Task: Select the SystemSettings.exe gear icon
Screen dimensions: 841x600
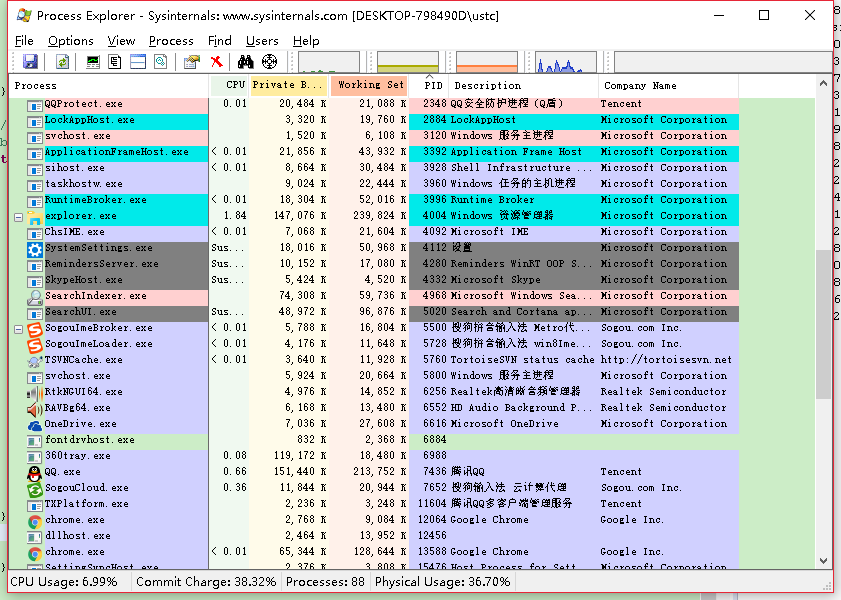Action: [x=35, y=248]
